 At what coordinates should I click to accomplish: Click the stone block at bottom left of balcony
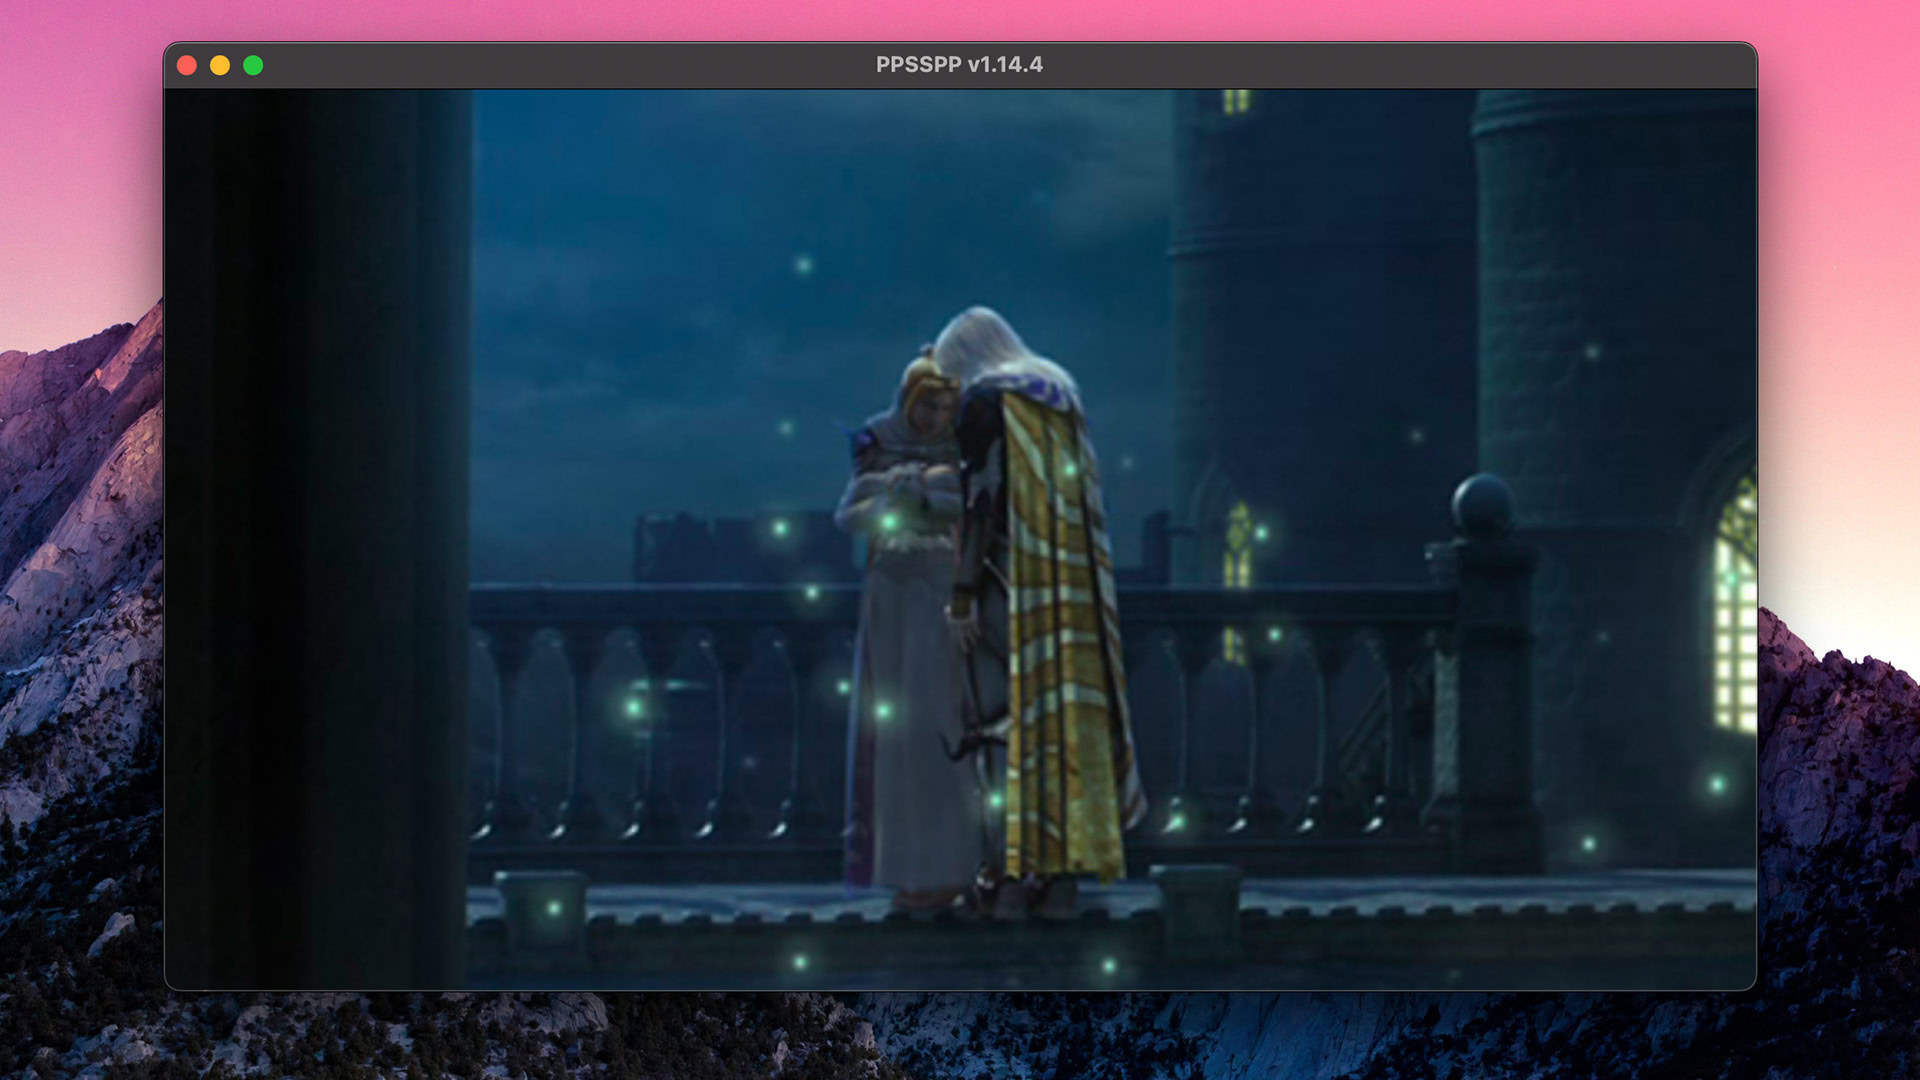coord(541,910)
